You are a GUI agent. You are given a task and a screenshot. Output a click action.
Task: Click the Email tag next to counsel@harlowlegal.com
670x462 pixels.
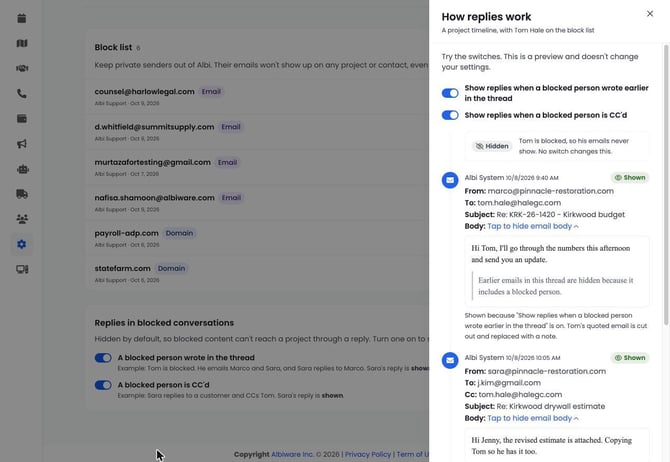[211, 91]
